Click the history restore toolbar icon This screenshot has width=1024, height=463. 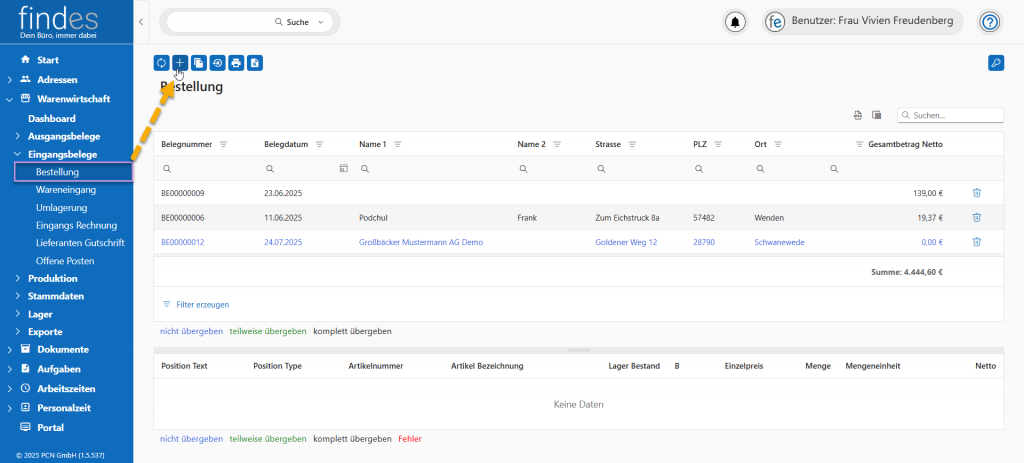[x=217, y=63]
